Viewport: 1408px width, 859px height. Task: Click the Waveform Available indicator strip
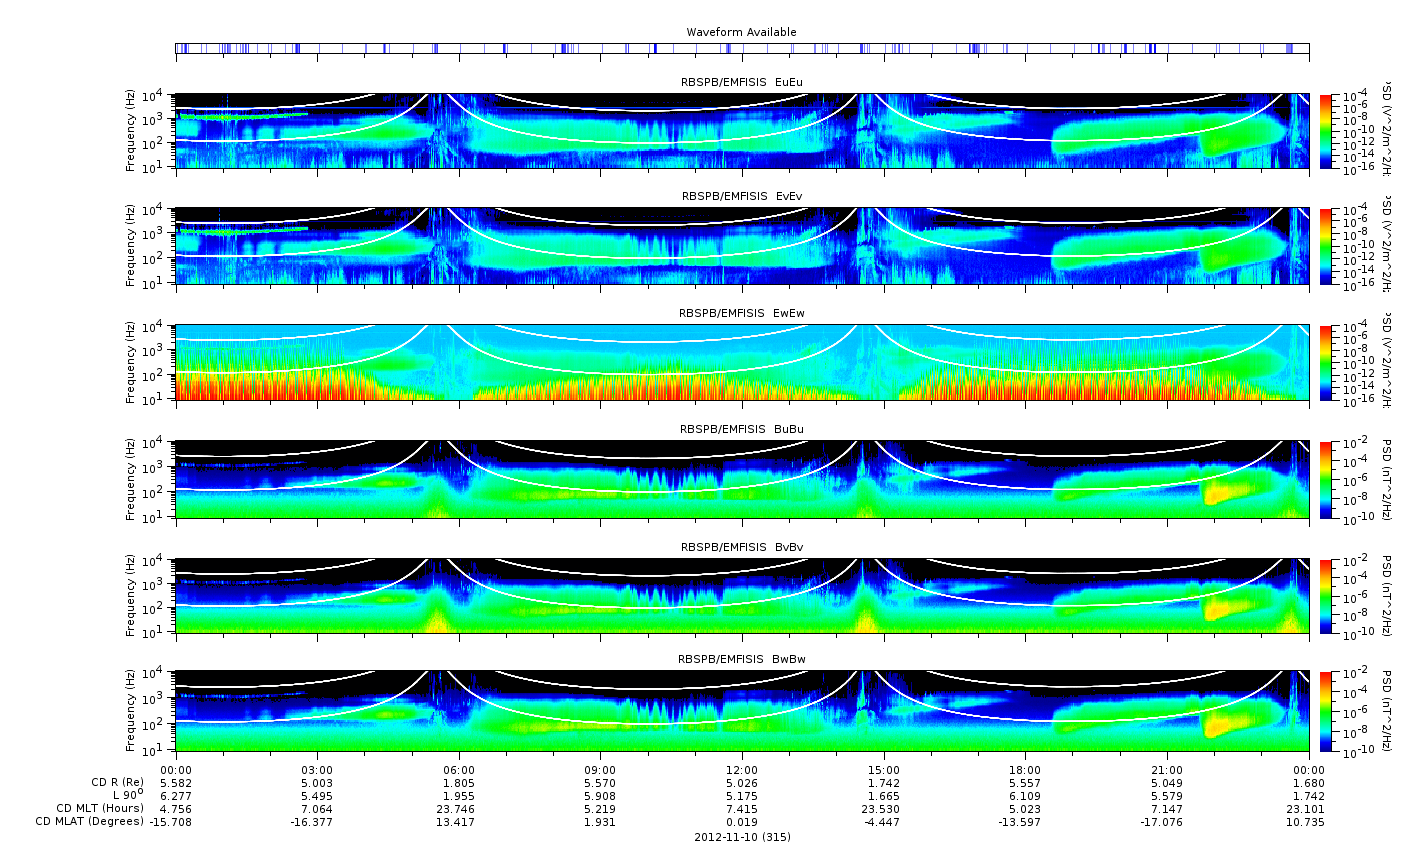click(741, 48)
